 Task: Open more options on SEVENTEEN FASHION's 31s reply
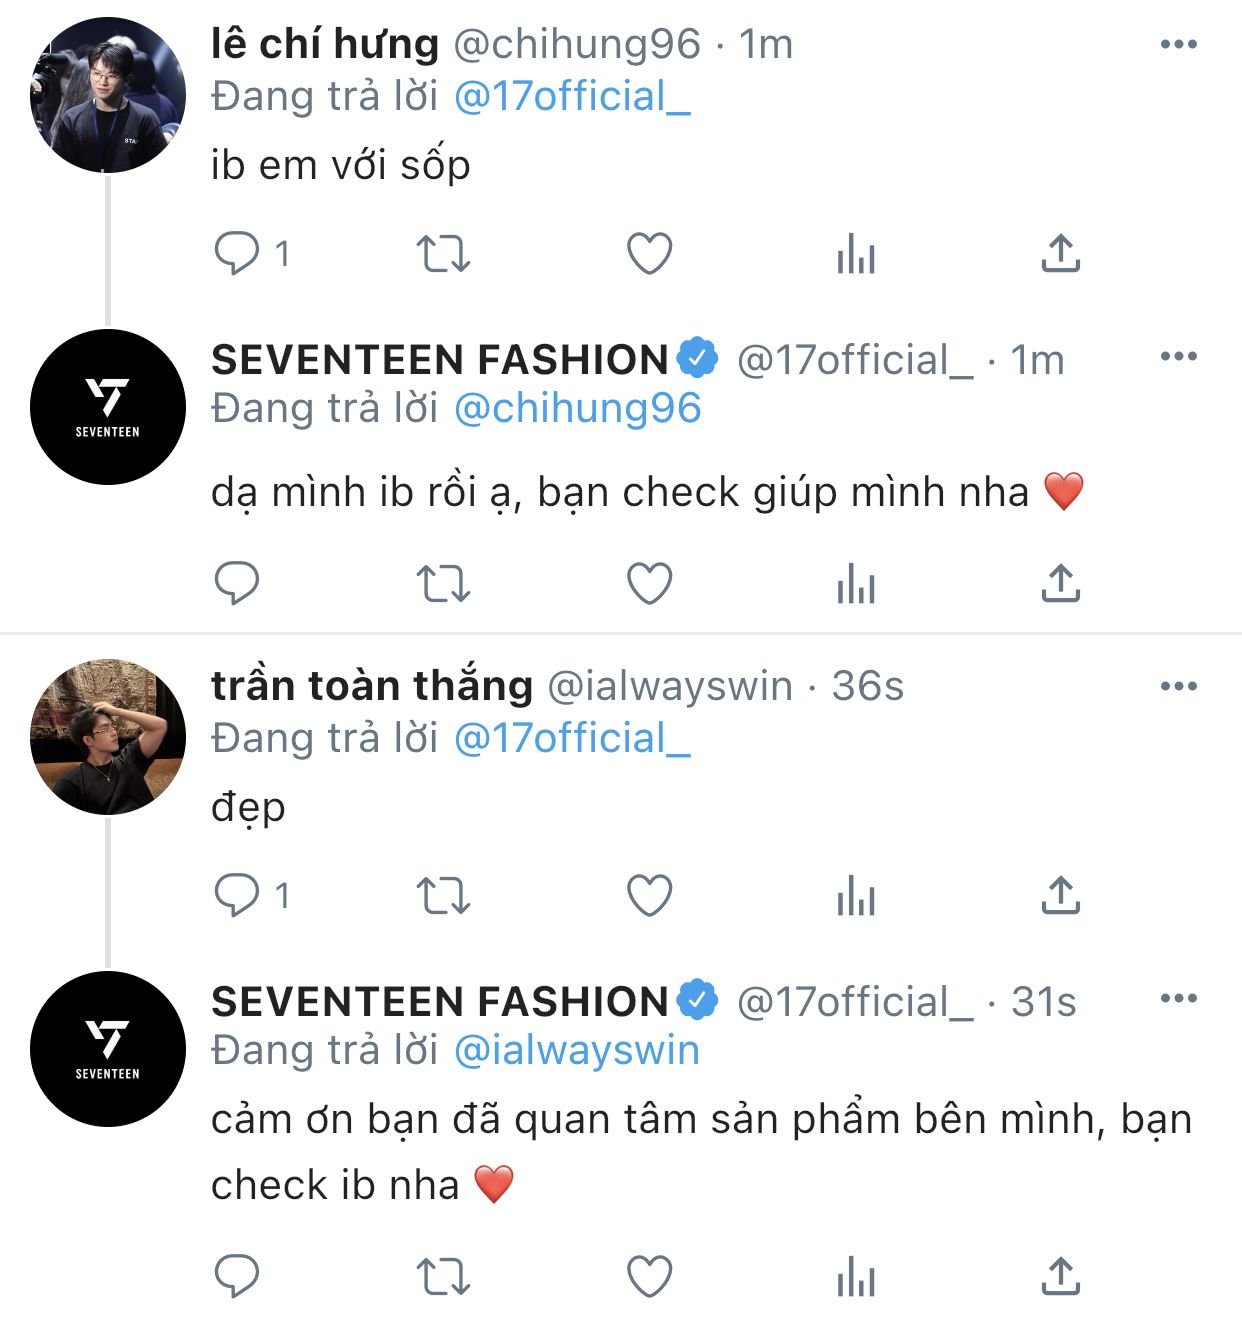[x=1178, y=998]
